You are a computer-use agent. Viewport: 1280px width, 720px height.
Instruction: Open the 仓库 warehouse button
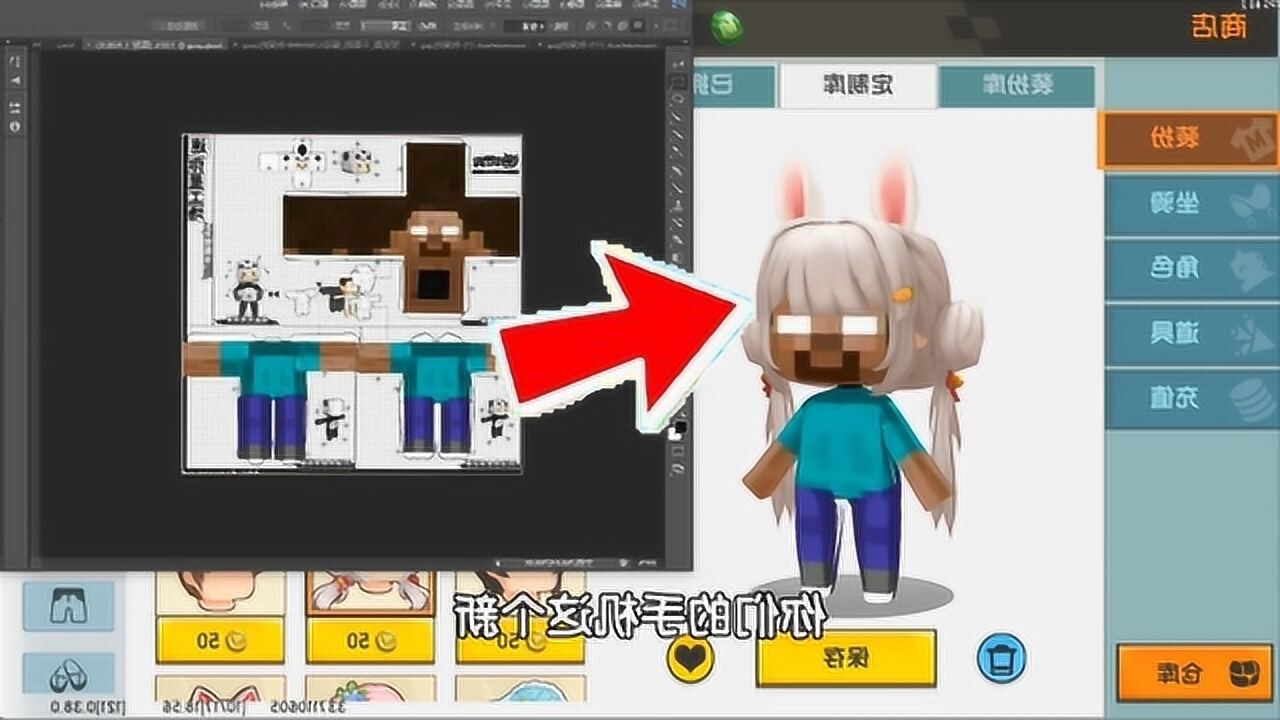coord(1194,674)
